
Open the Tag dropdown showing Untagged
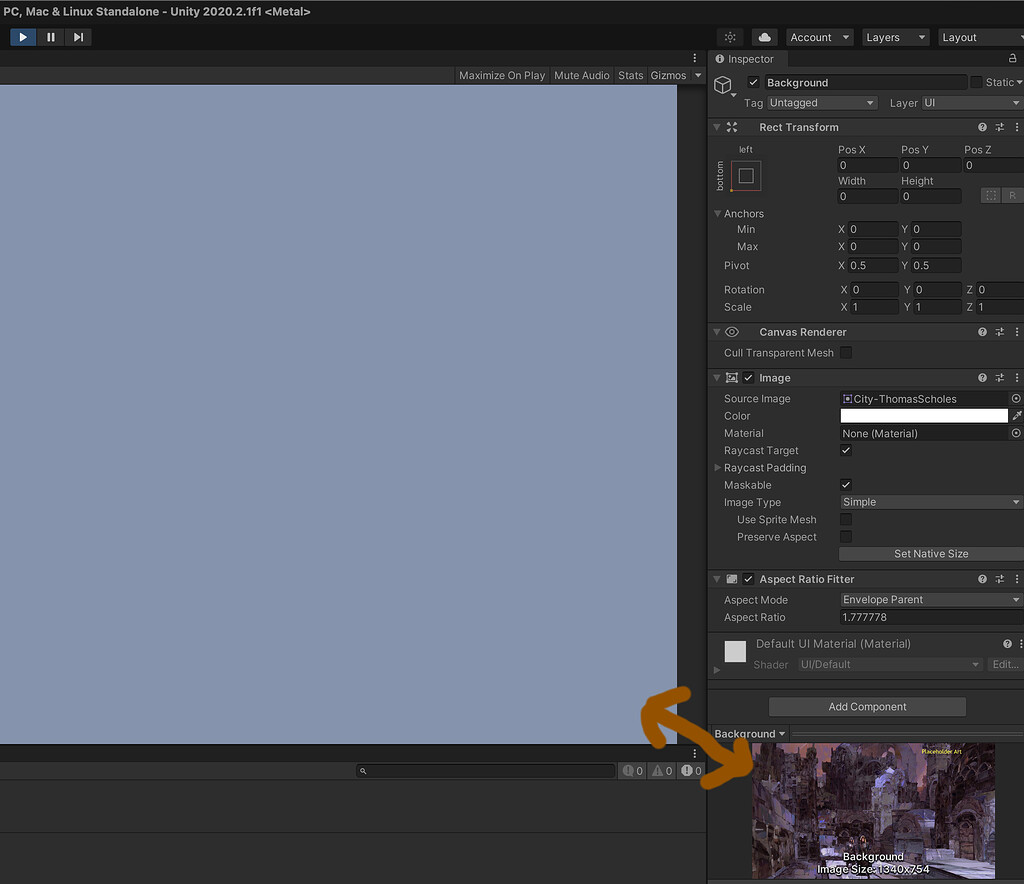point(822,102)
